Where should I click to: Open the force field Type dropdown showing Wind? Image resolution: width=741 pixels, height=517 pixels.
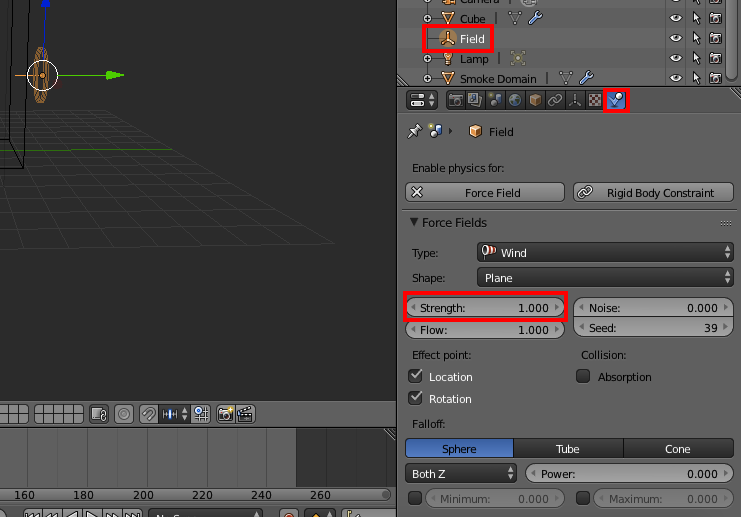pos(605,252)
